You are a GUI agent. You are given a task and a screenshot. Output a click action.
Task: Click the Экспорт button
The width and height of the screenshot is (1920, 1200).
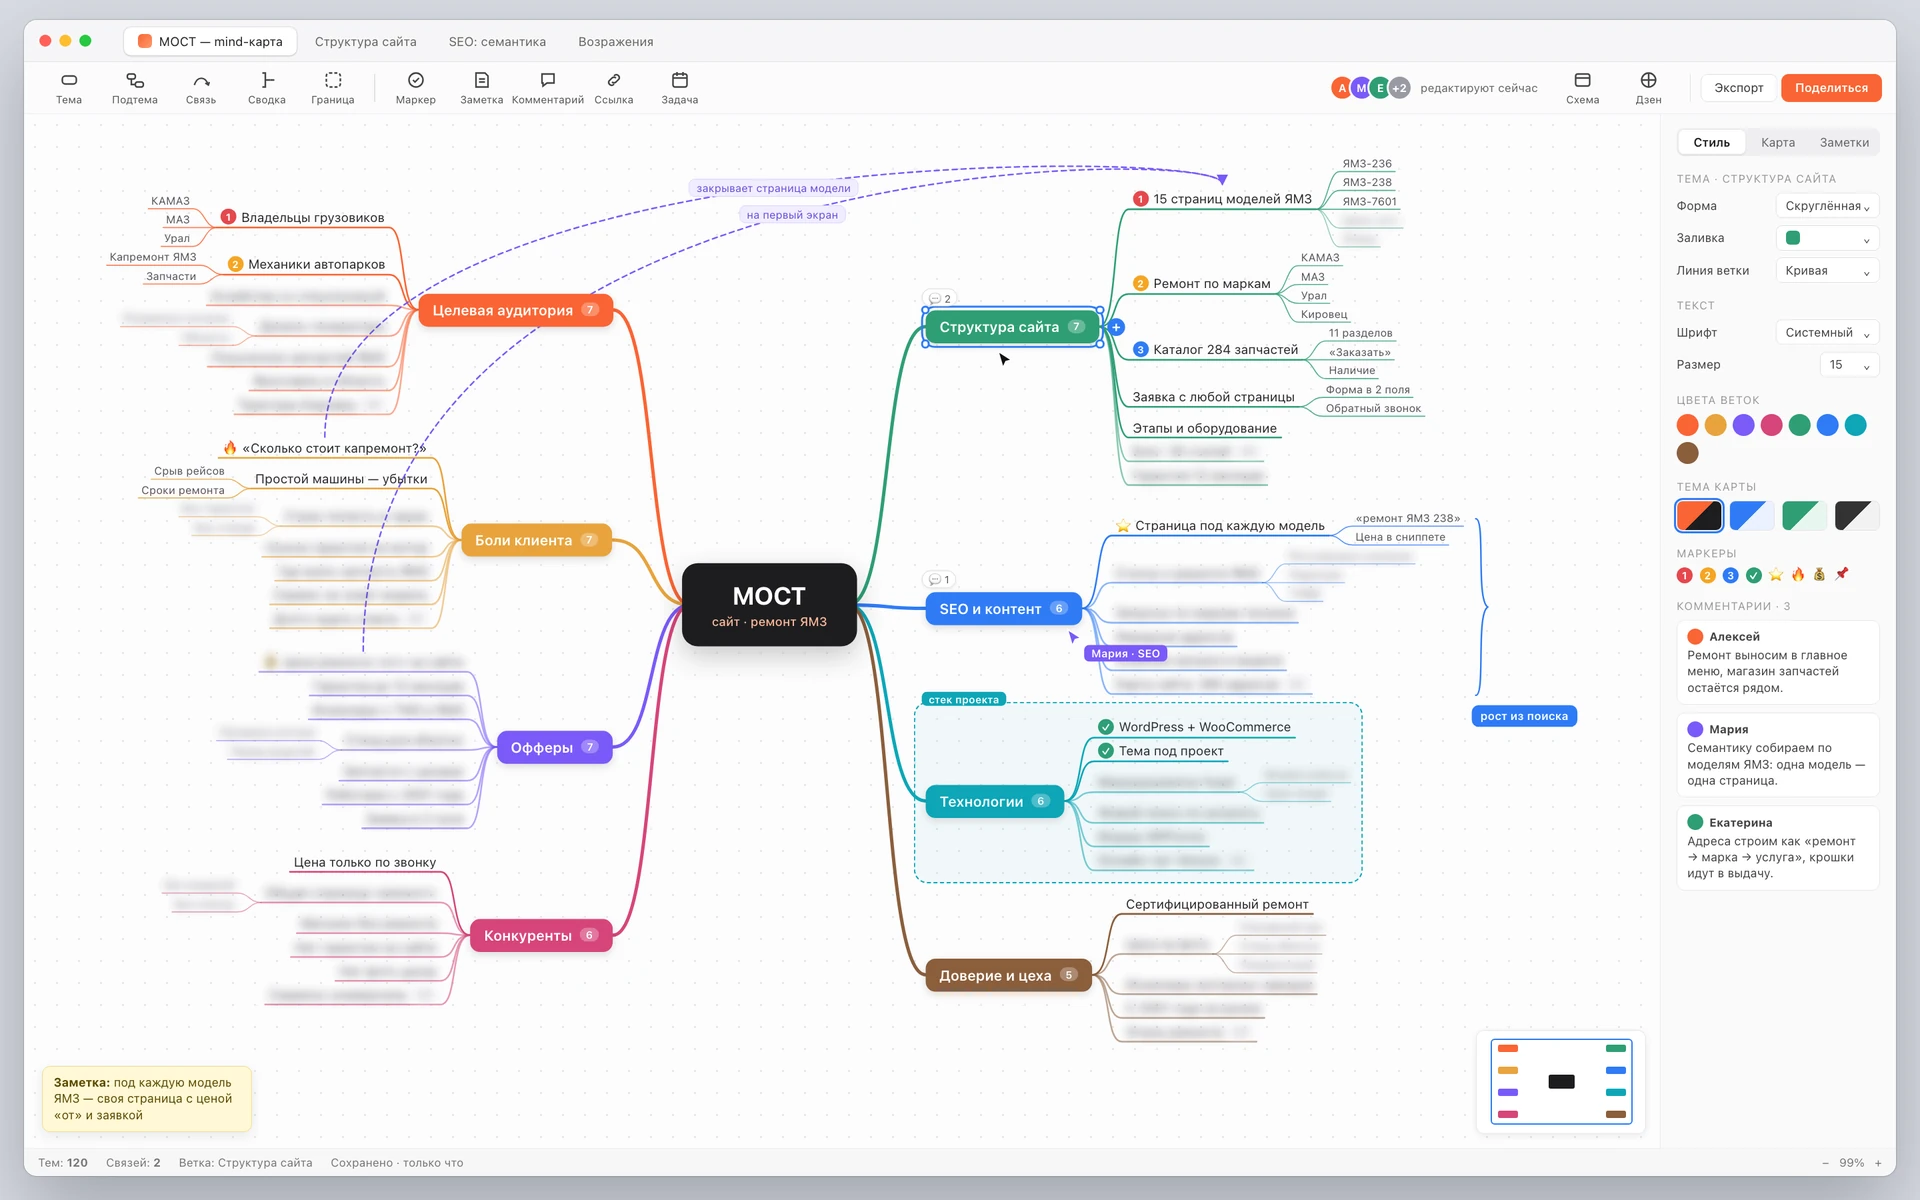point(1739,88)
